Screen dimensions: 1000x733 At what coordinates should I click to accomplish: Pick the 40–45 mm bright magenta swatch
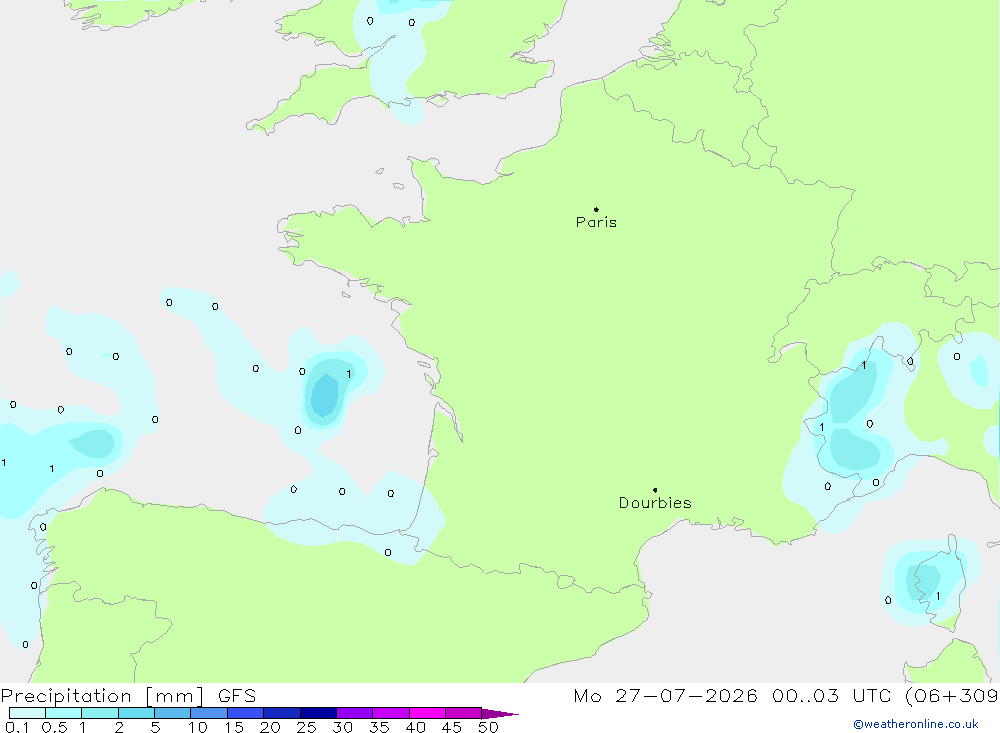(427, 713)
